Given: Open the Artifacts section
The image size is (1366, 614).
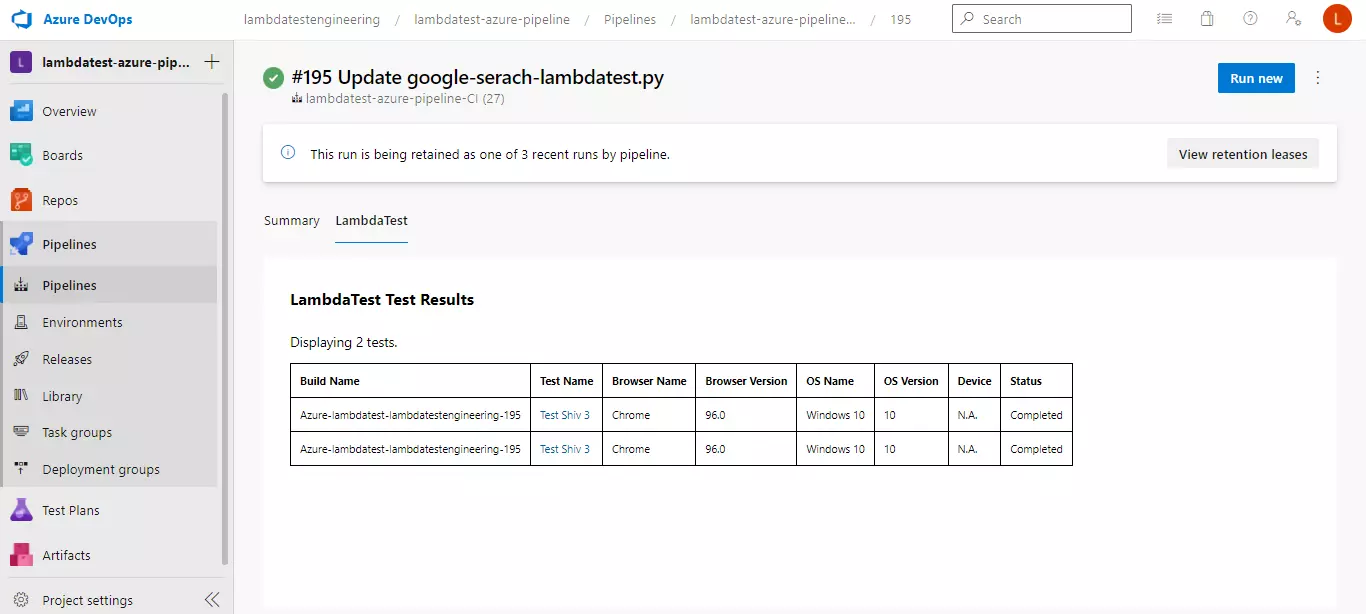Looking at the screenshot, I should pos(66,554).
